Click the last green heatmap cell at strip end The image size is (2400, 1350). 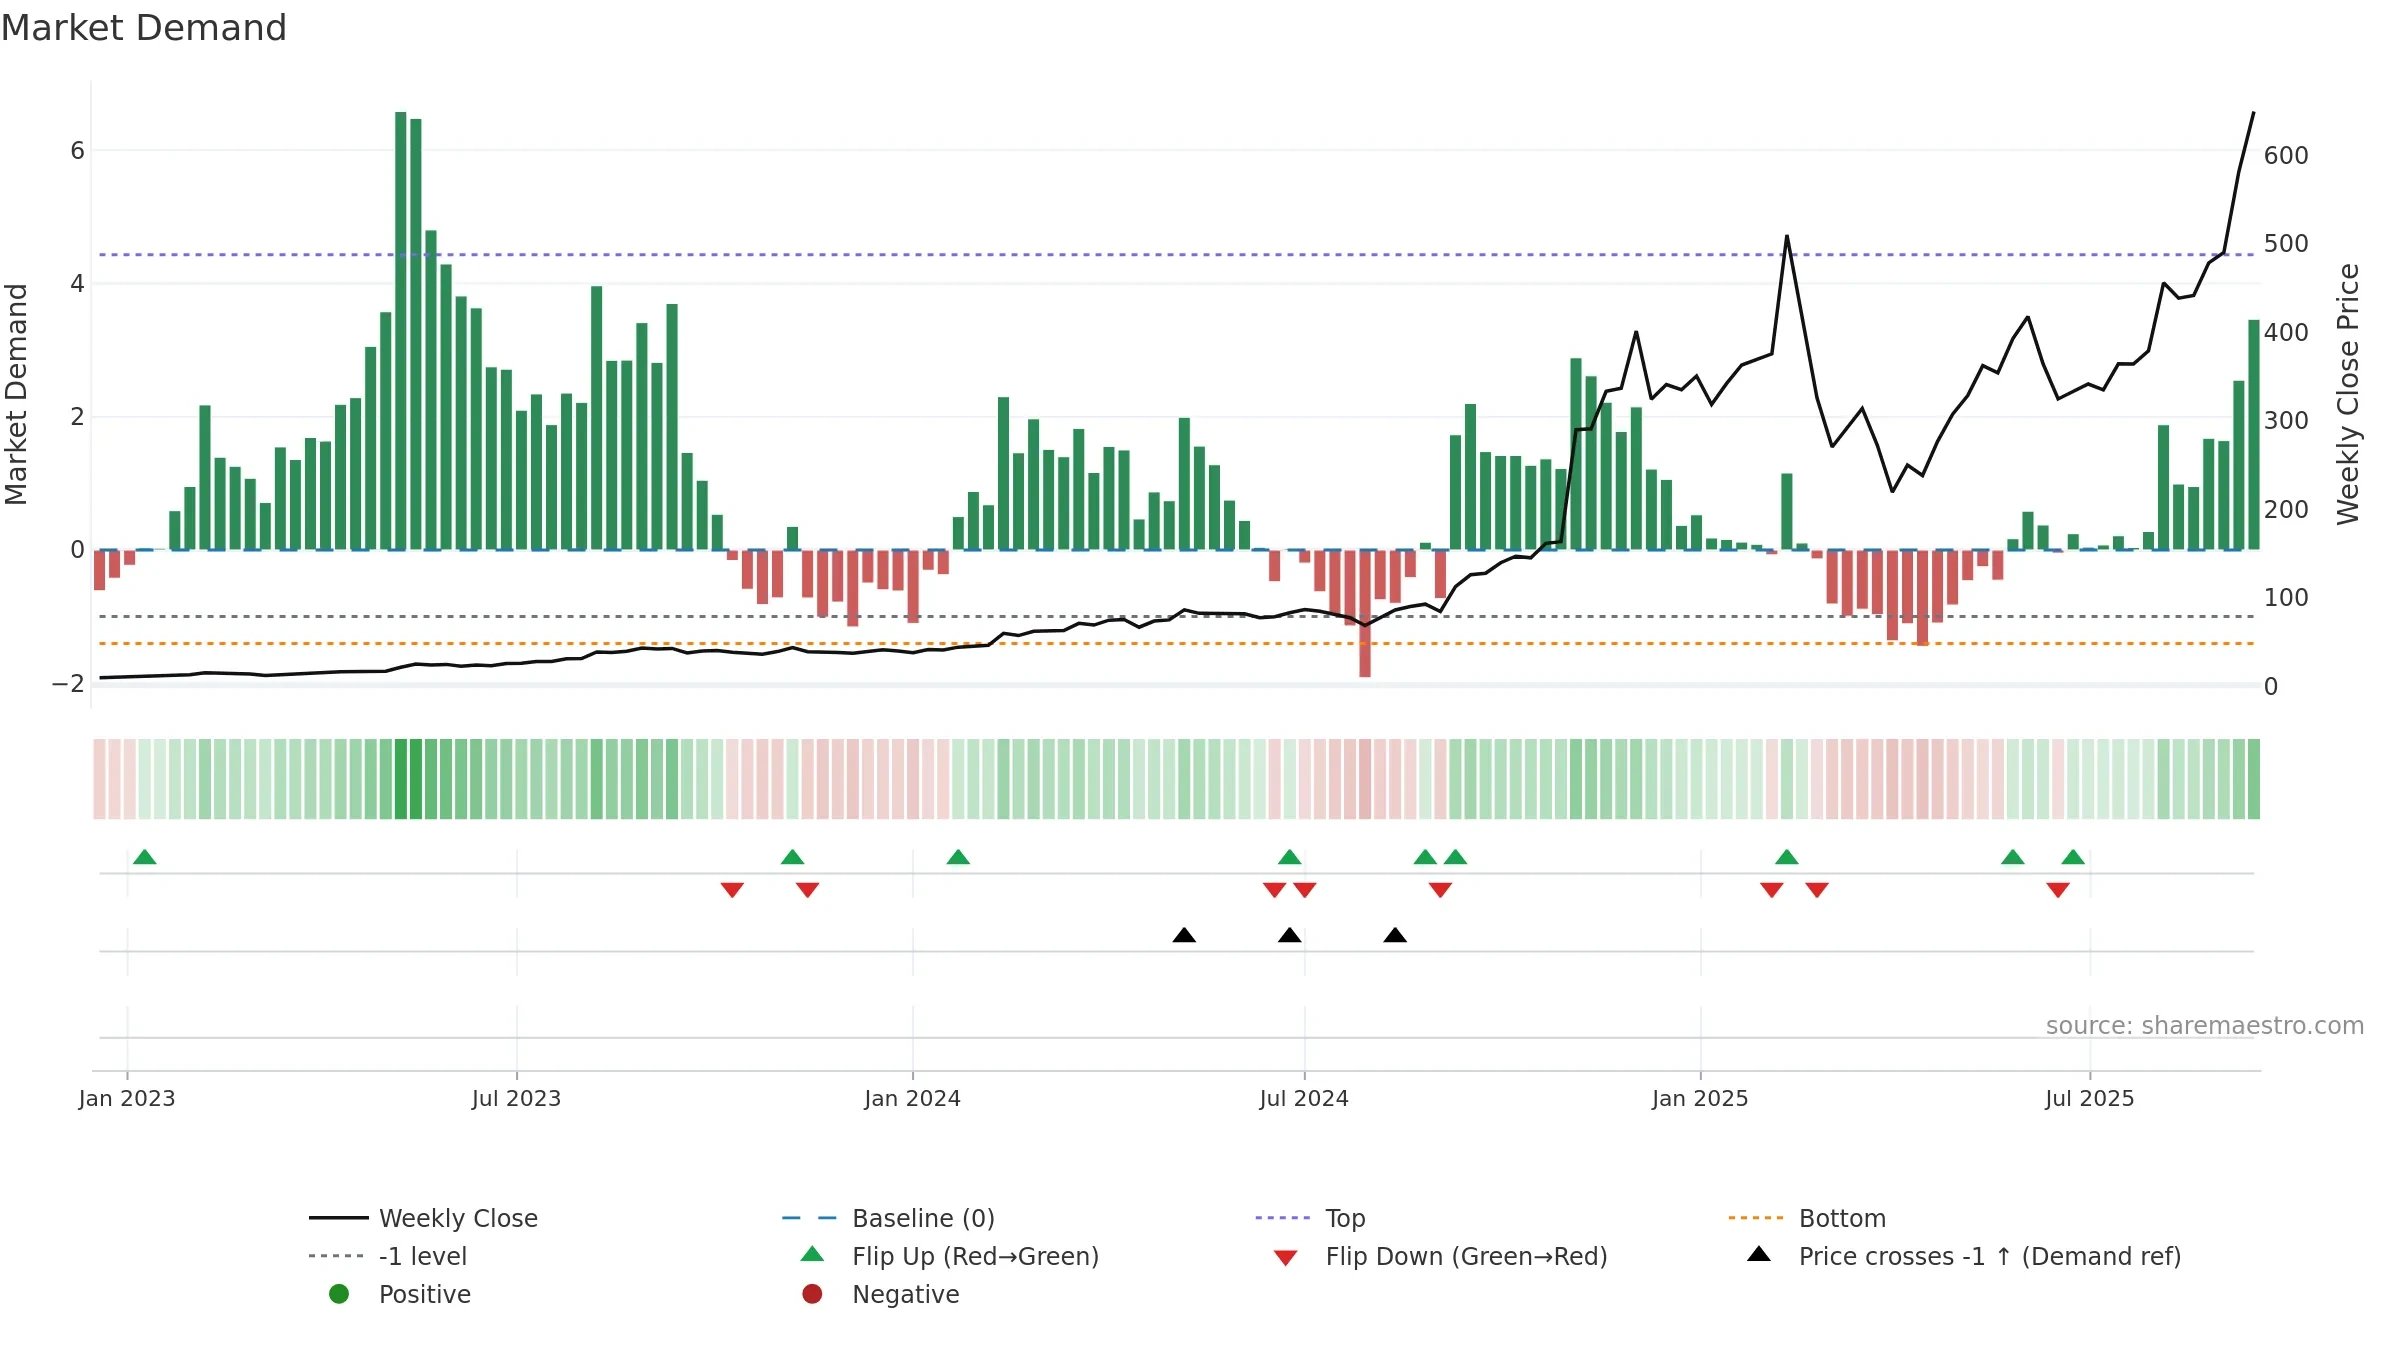click(x=2254, y=779)
